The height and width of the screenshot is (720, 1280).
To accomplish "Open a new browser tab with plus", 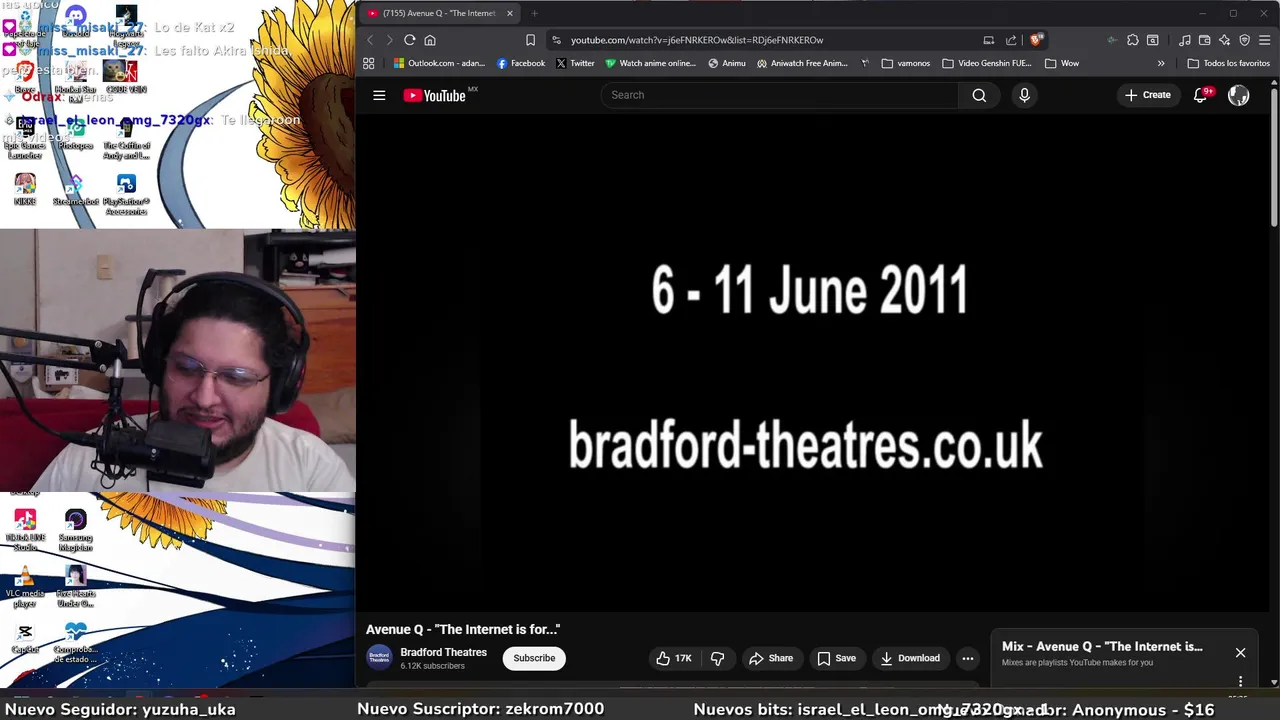I will tap(534, 13).
